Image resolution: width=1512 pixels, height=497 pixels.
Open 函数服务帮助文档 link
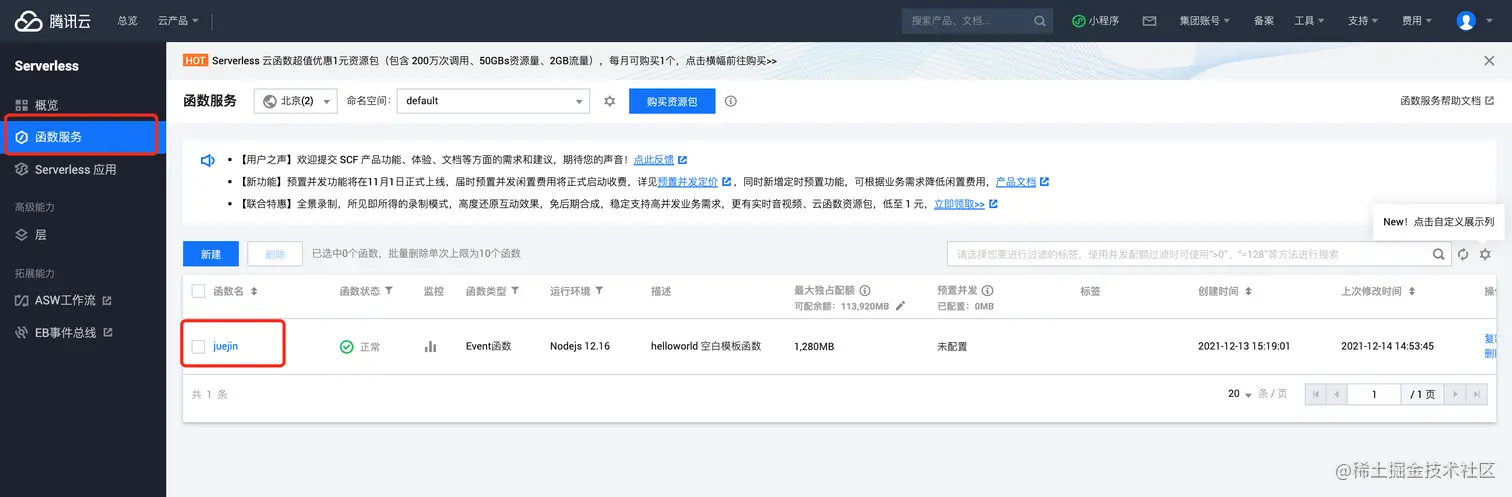(x=1447, y=101)
